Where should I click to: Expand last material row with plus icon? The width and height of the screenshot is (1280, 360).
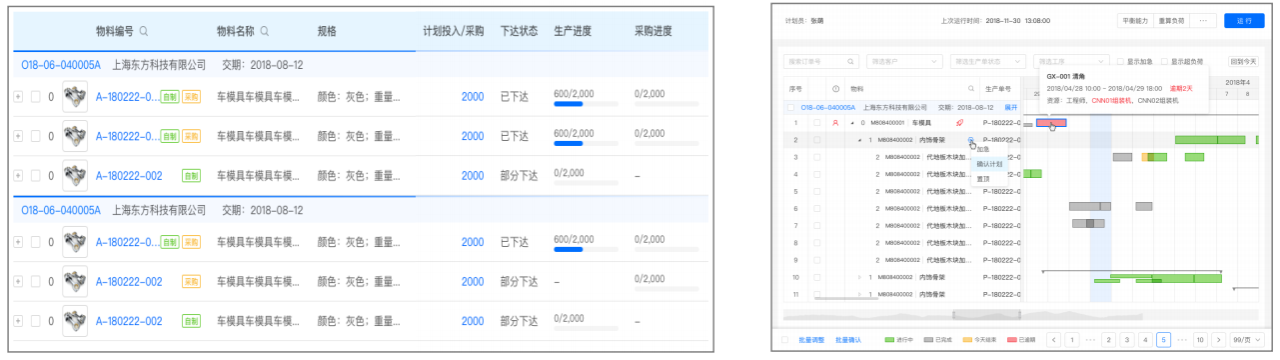click(17, 321)
